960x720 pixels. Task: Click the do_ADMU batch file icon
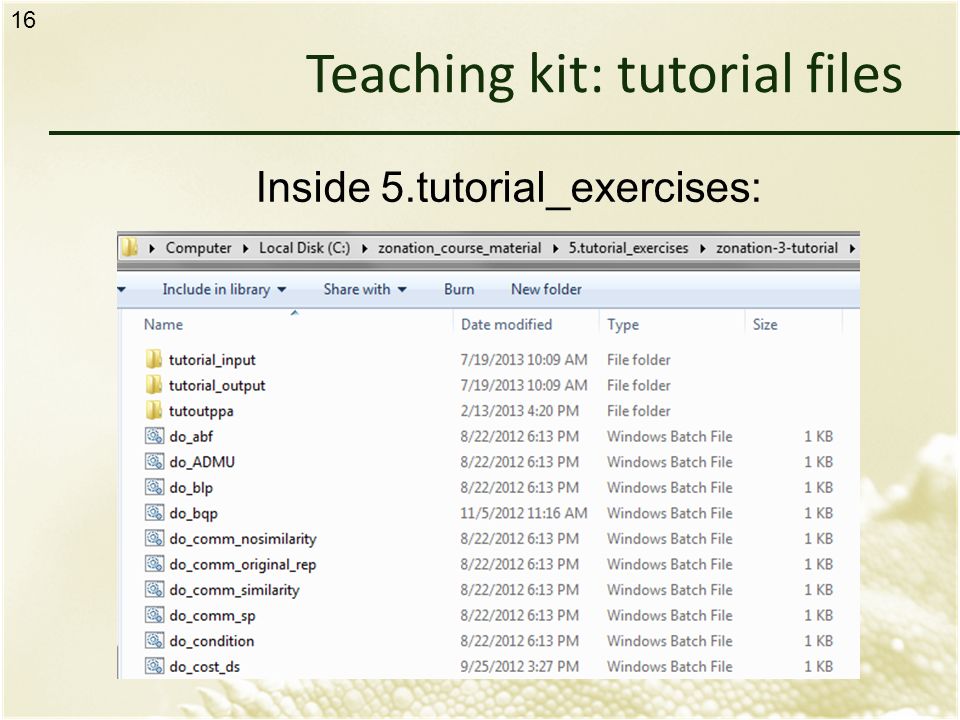click(x=154, y=462)
